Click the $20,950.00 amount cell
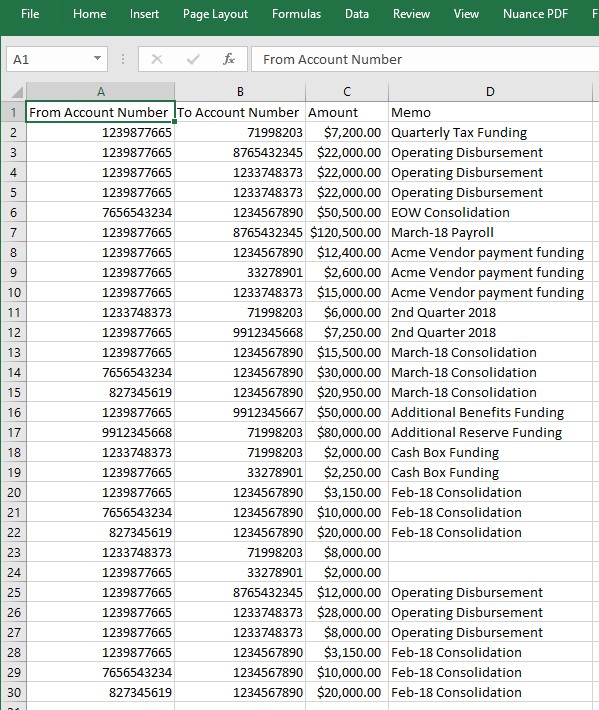Viewport: 599px width, 710px height. (347, 393)
